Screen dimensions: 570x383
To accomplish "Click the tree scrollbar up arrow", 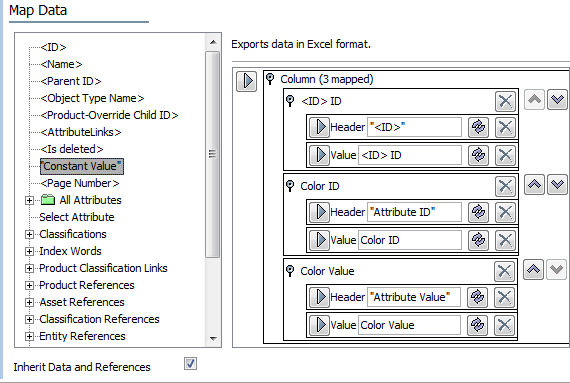I will click(x=213, y=43).
